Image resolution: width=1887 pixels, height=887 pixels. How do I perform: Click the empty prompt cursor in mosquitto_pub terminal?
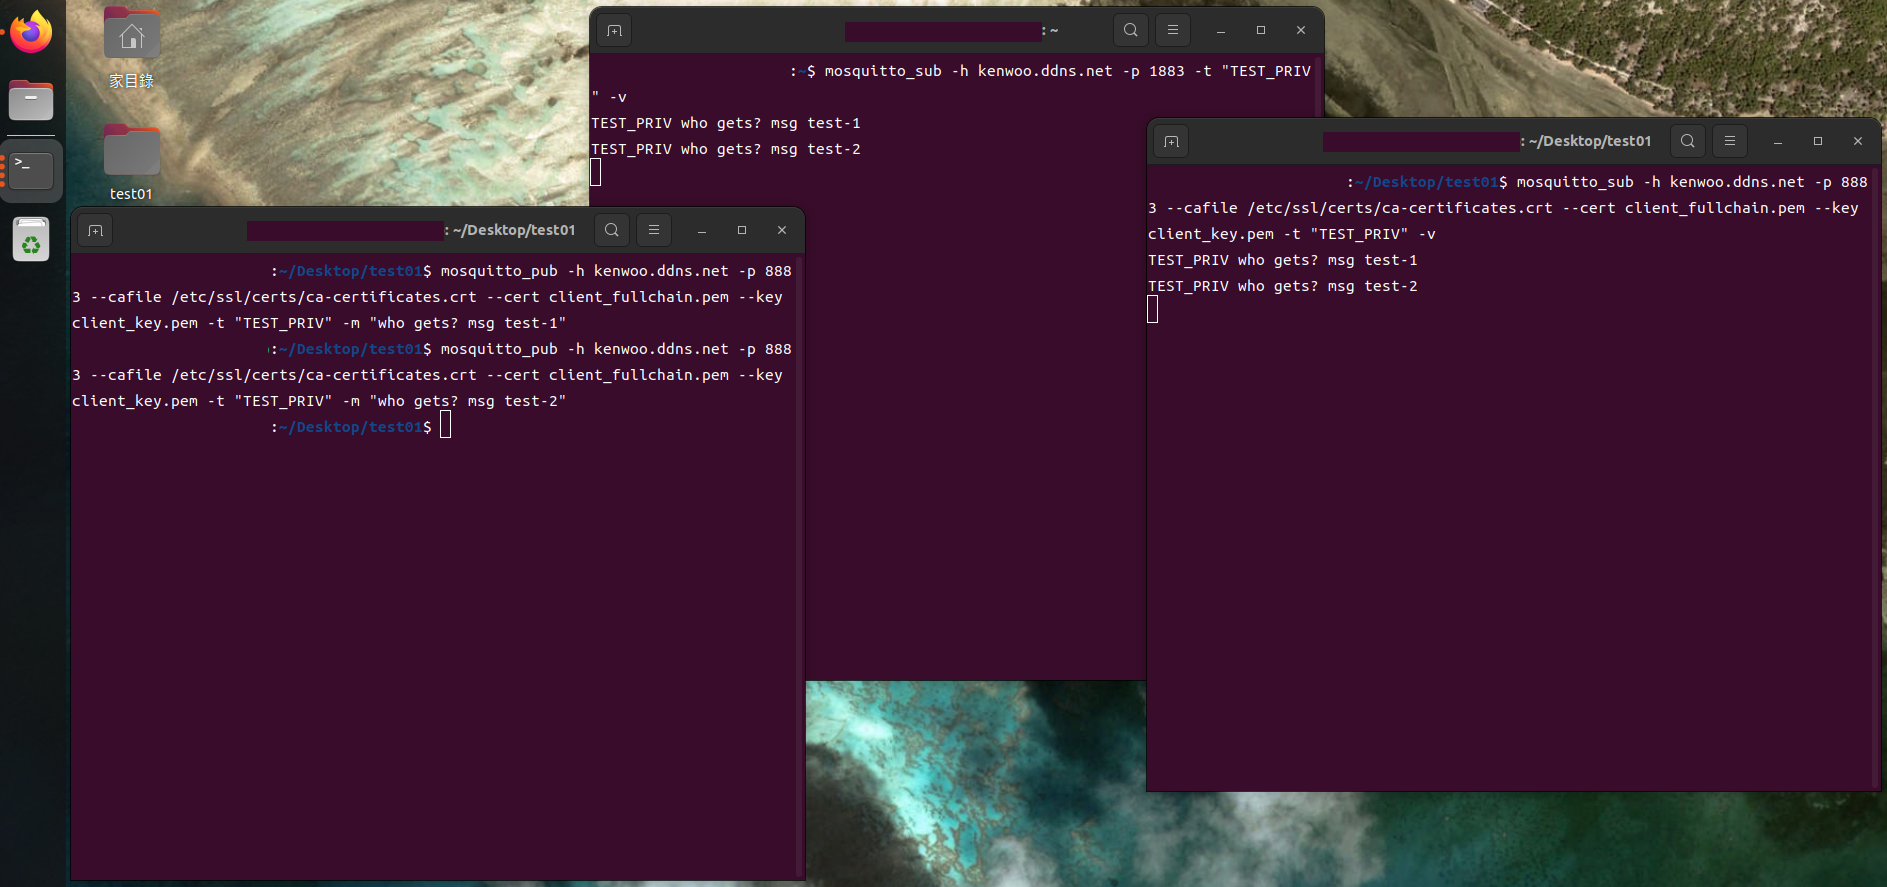(x=446, y=426)
